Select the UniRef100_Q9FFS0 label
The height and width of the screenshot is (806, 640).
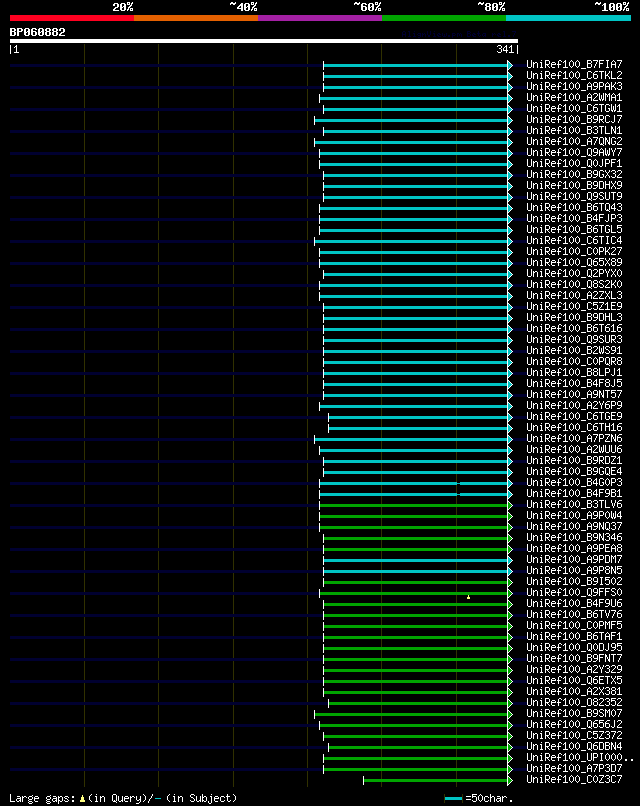click(574, 592)
